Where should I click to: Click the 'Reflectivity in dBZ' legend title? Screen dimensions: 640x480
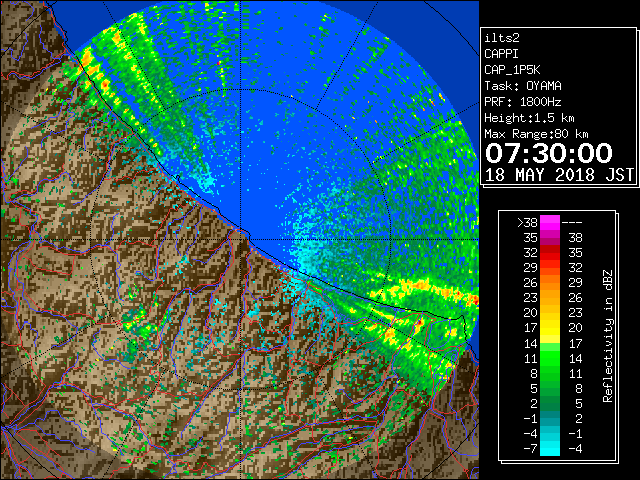tap(608, 336)
